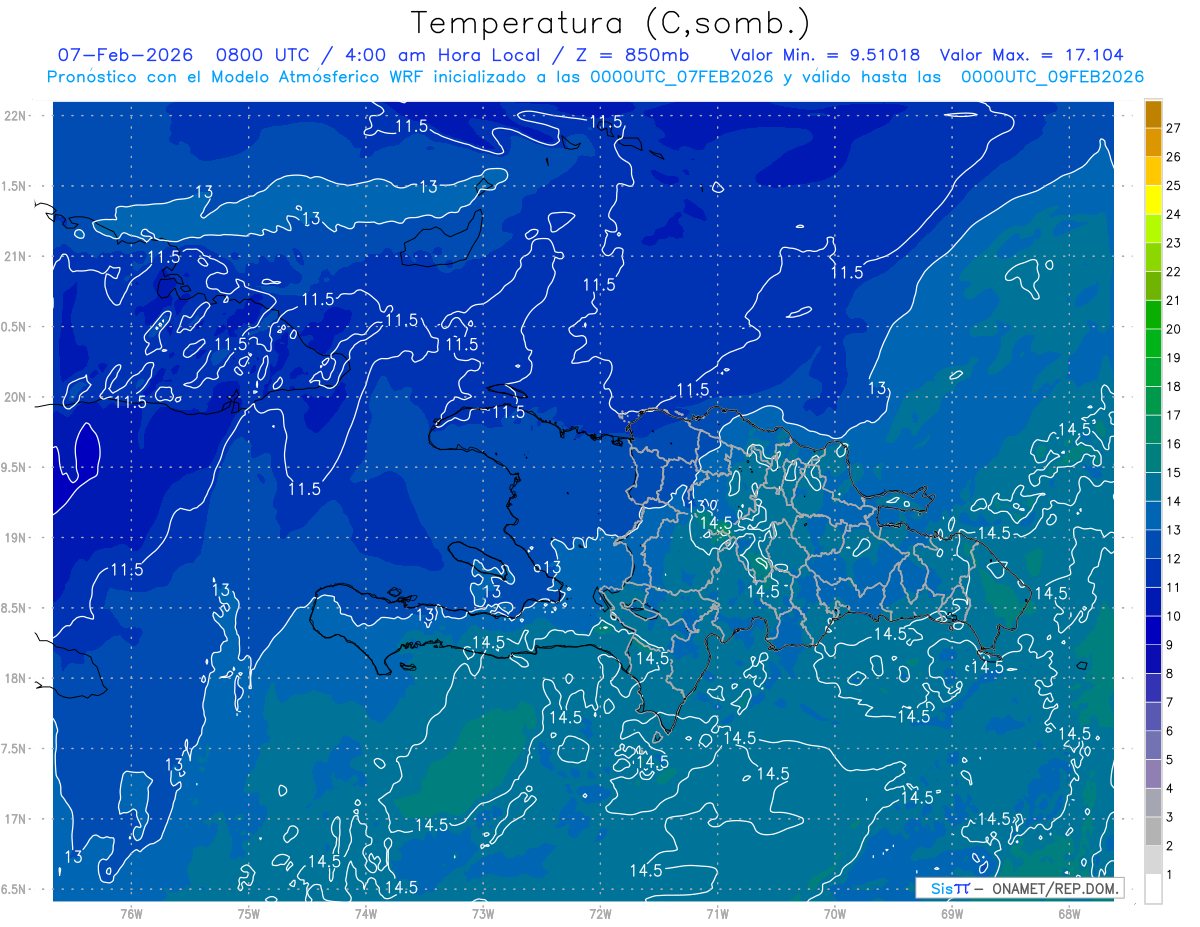This screenshot has width=1200, height=927.
Task: Click the 27 value on the color scale
Action: pos(1173,128)
